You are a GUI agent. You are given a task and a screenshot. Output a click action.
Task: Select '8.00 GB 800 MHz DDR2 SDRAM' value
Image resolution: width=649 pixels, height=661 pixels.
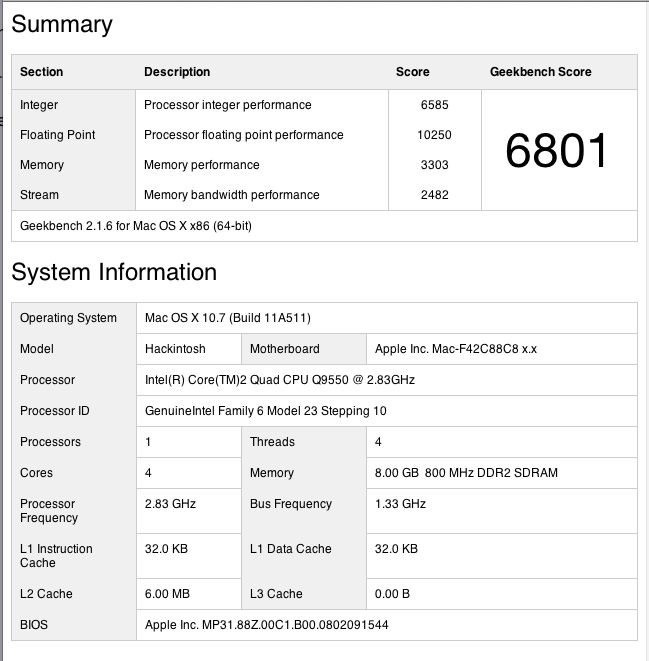pyautogui.click(x=466, y=473)
